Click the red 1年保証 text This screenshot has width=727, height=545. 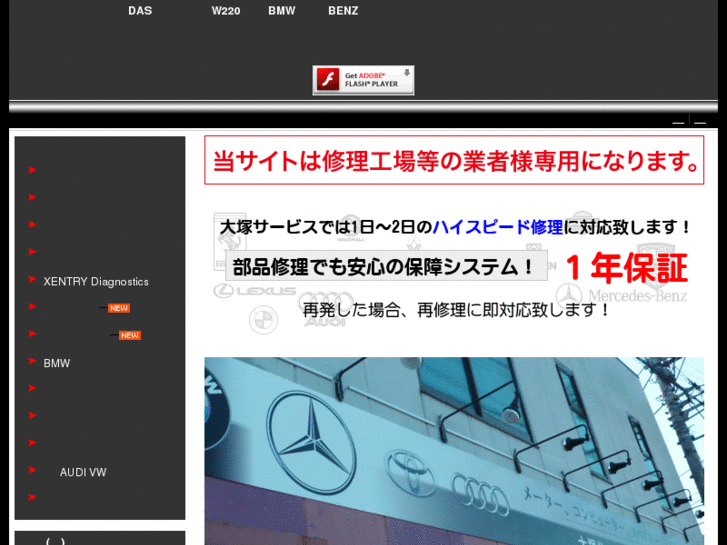[x=626, y=268]
